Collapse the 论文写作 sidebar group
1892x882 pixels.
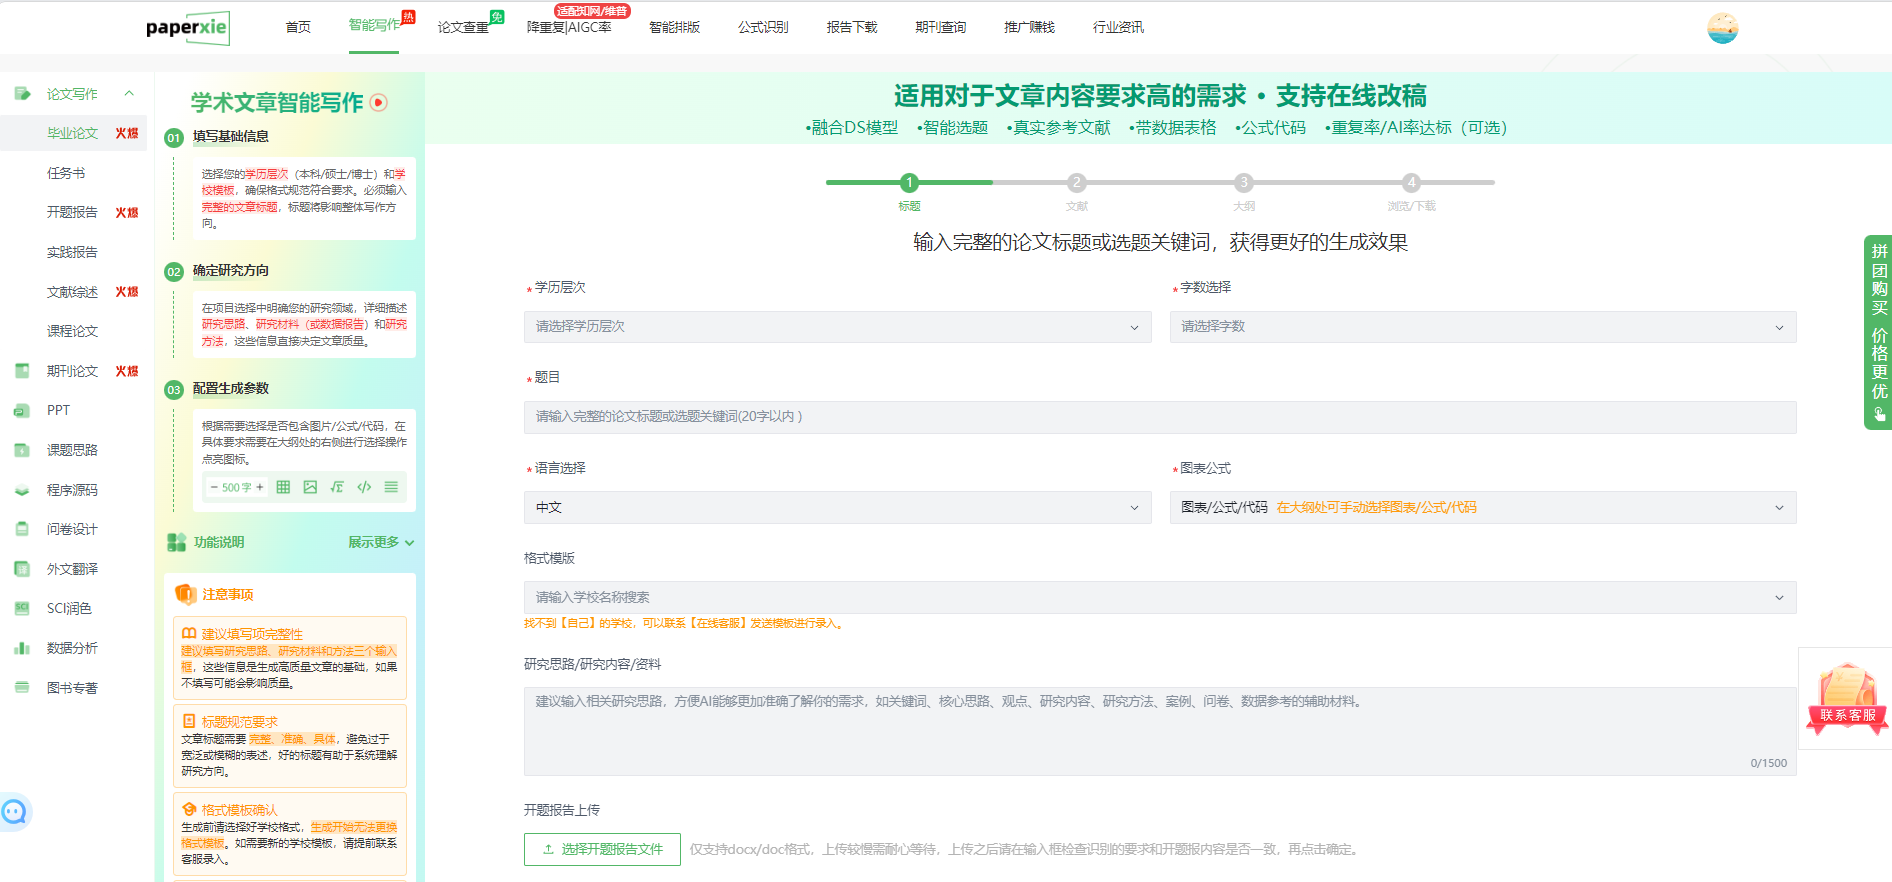pos(129,94)
